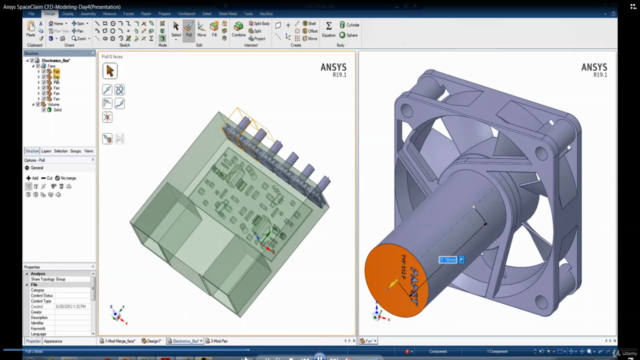
Task: Click the Split Body tool
Action: pyautogui.click(x=259, y=24)
